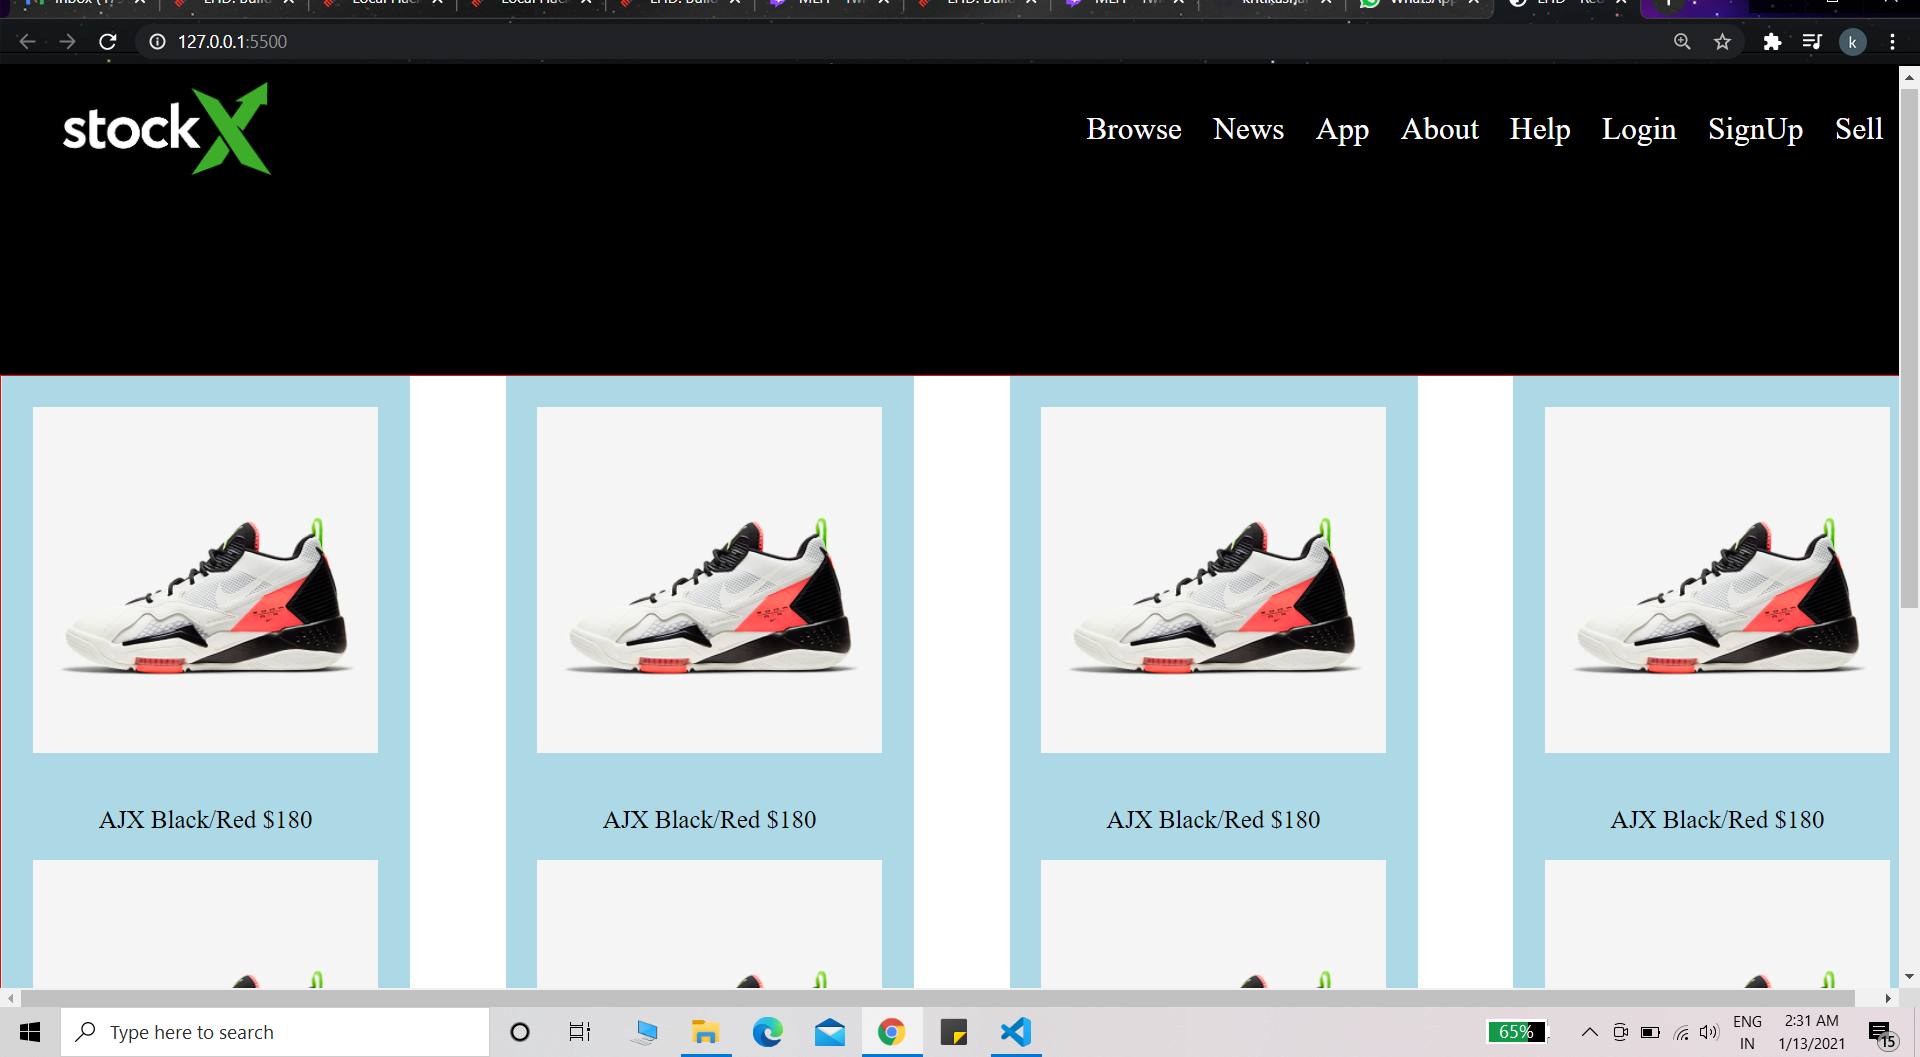Screen dimensions: 1920x1057
Task: Switch to Google Chrome on the taskbar
Action: (892, 1032)
